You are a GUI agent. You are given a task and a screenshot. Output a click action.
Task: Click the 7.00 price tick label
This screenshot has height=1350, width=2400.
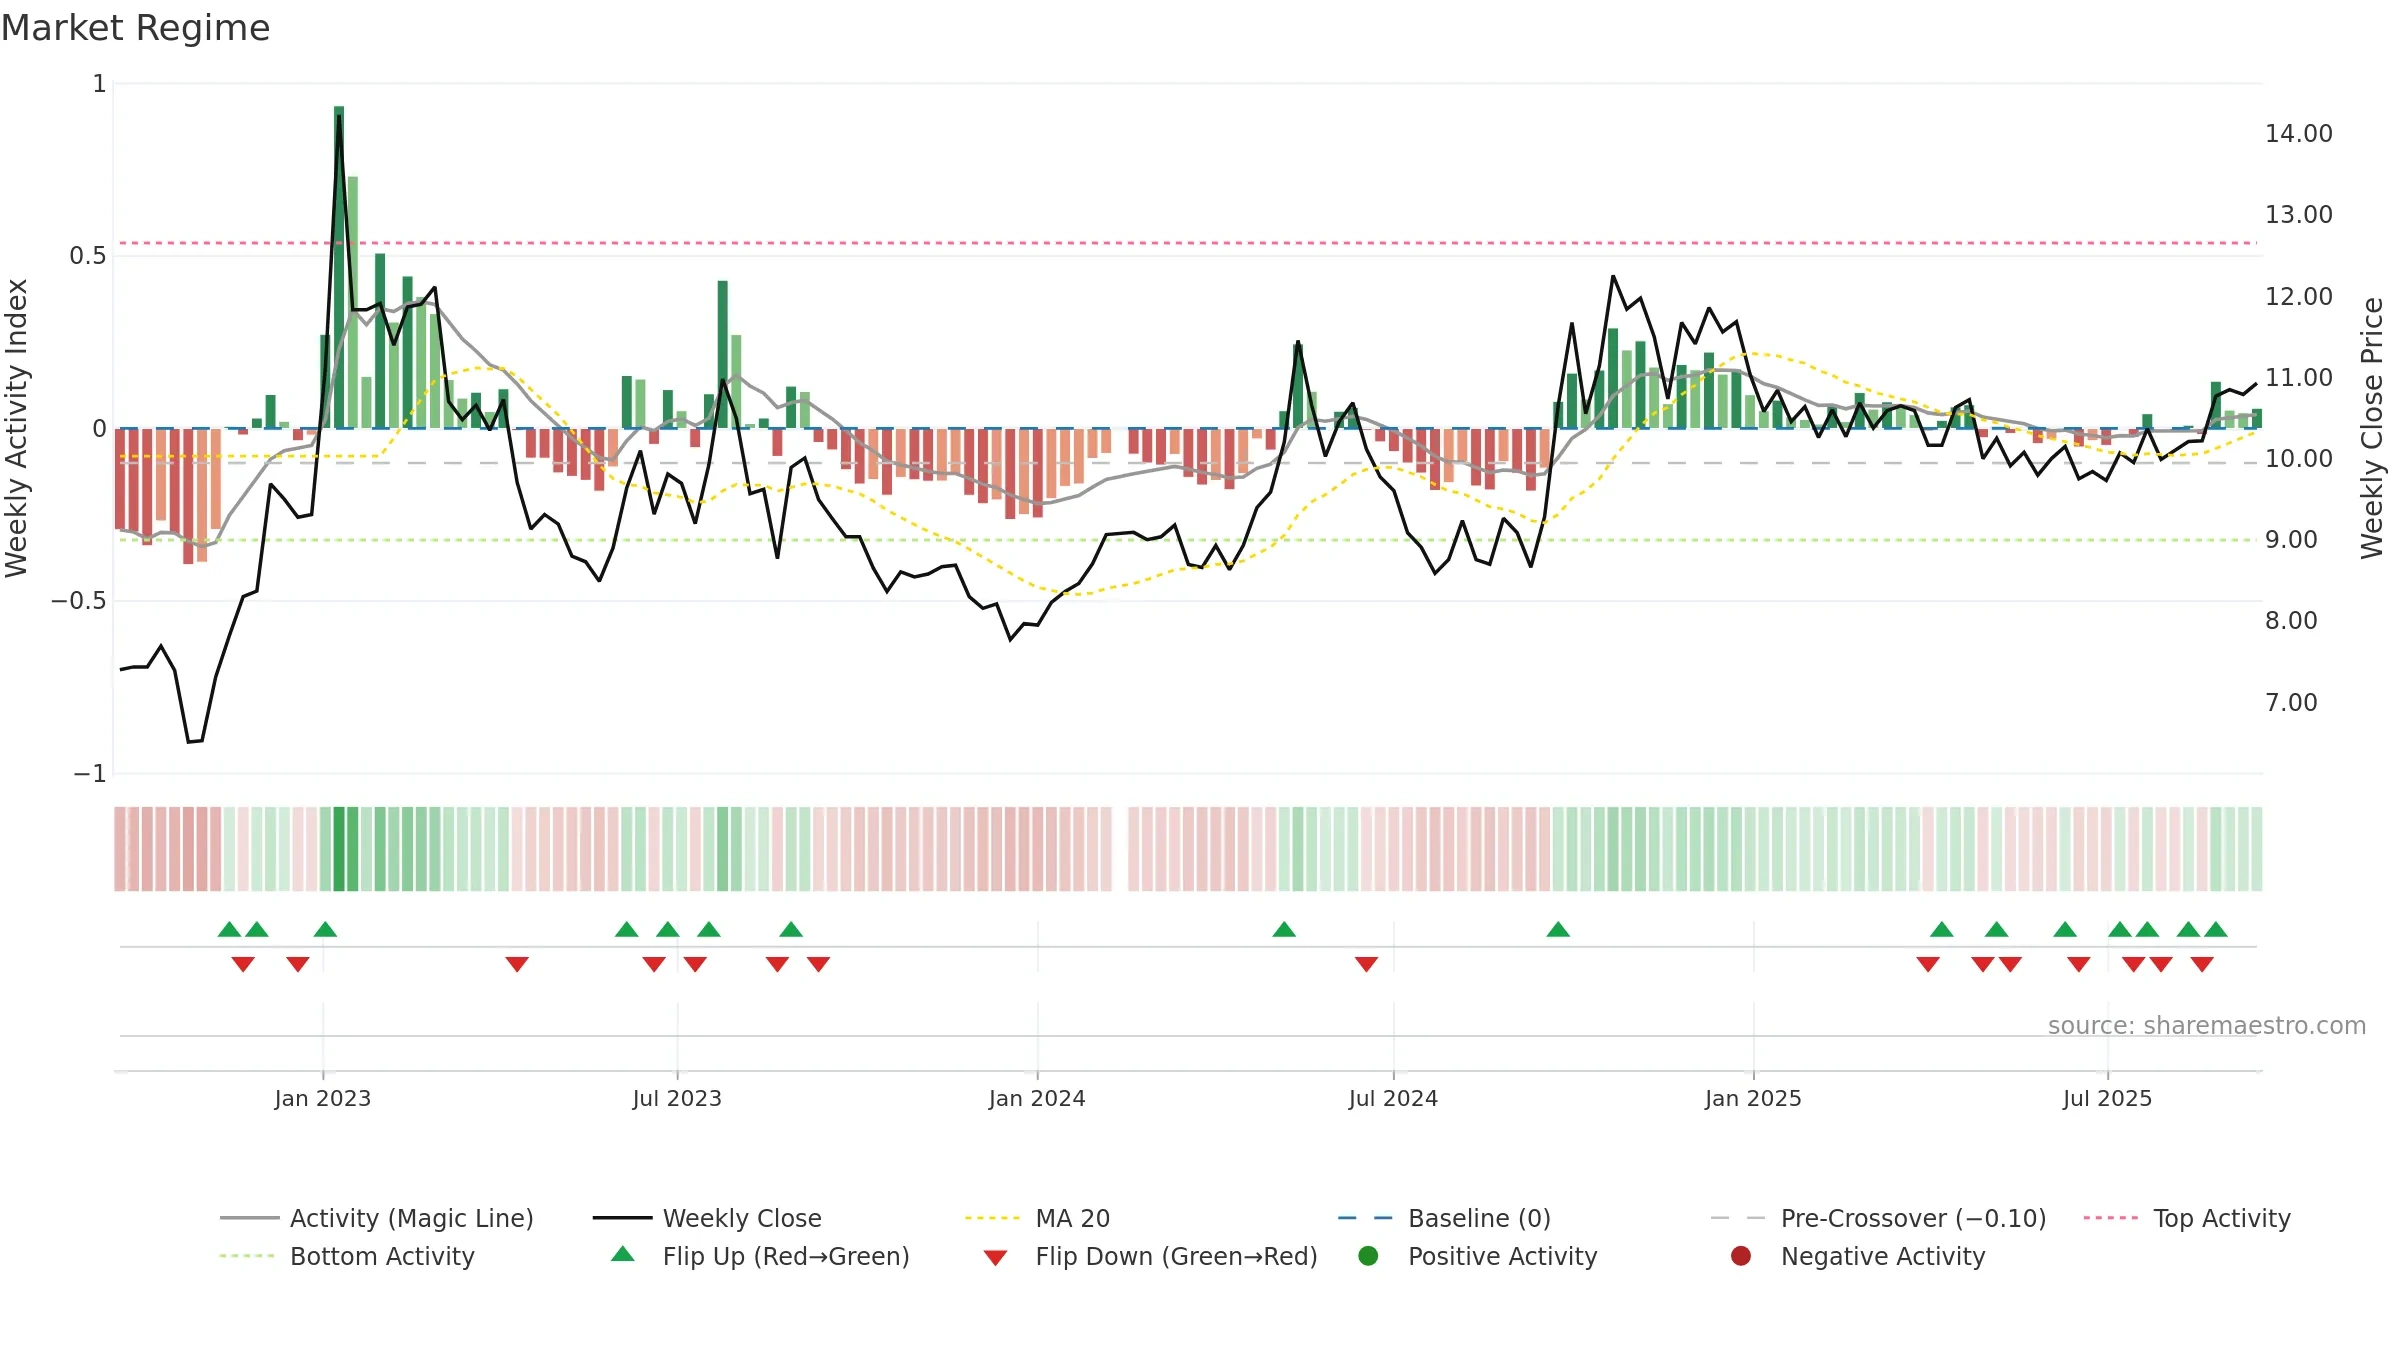(2291, 703)
